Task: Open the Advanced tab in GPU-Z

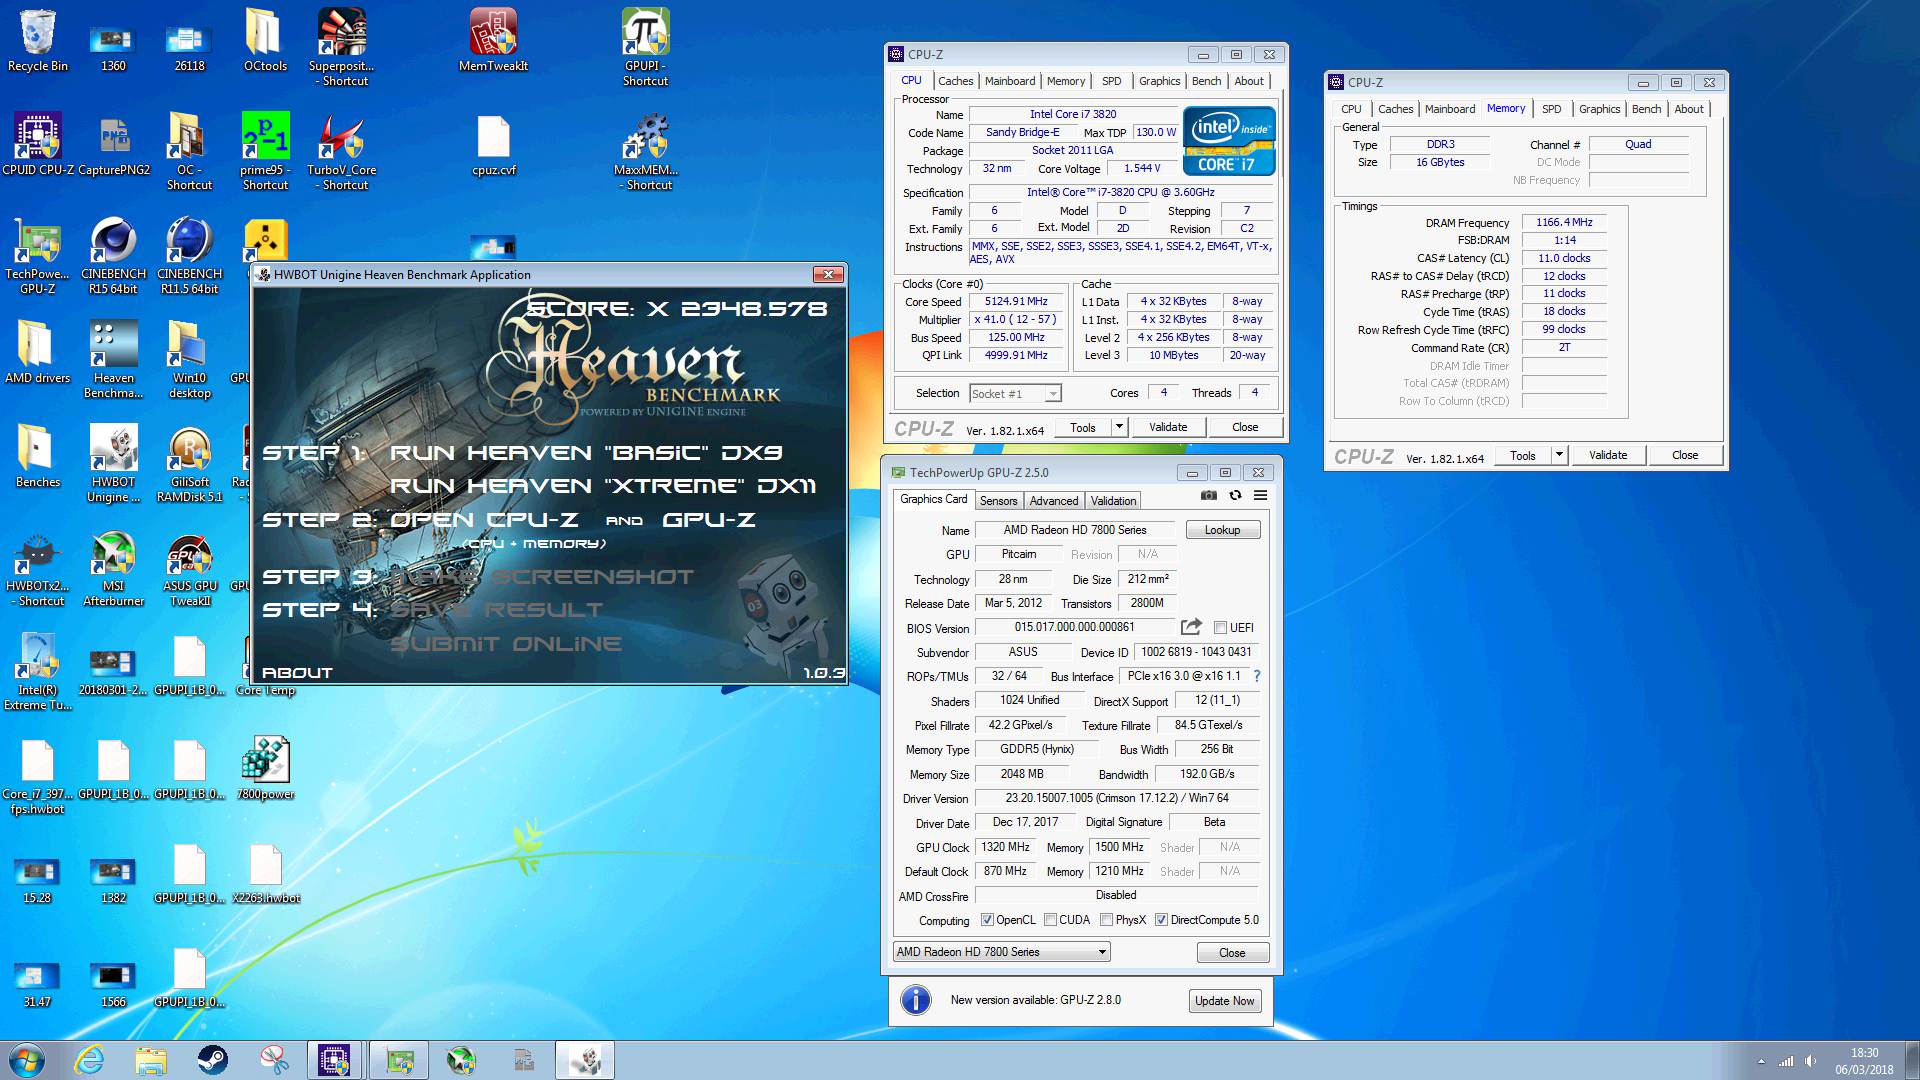Action: [x=1054, y=501]
